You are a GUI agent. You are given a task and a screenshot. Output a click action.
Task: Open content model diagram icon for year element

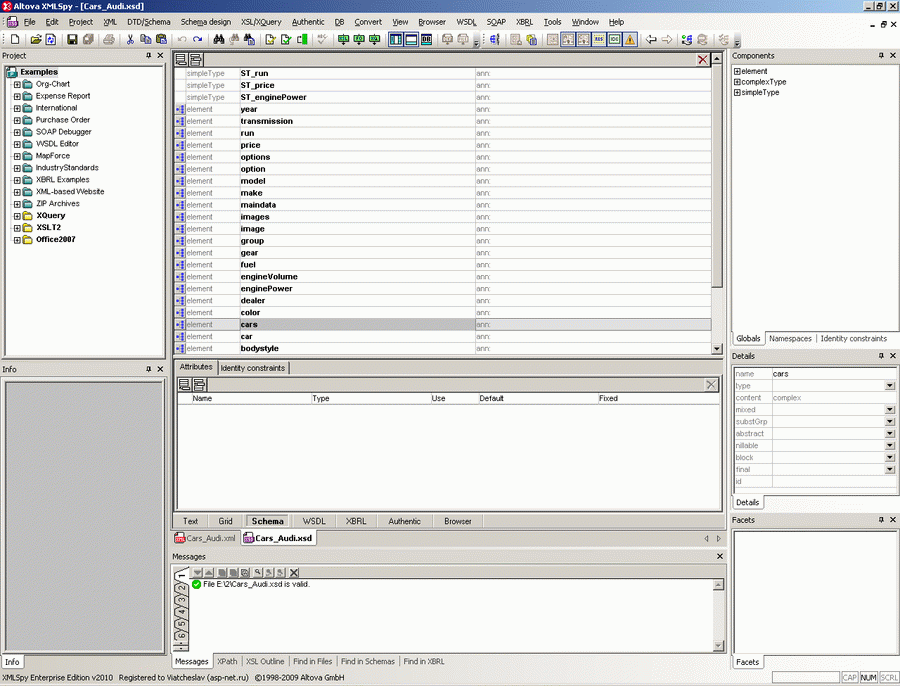tap(180, 109)
